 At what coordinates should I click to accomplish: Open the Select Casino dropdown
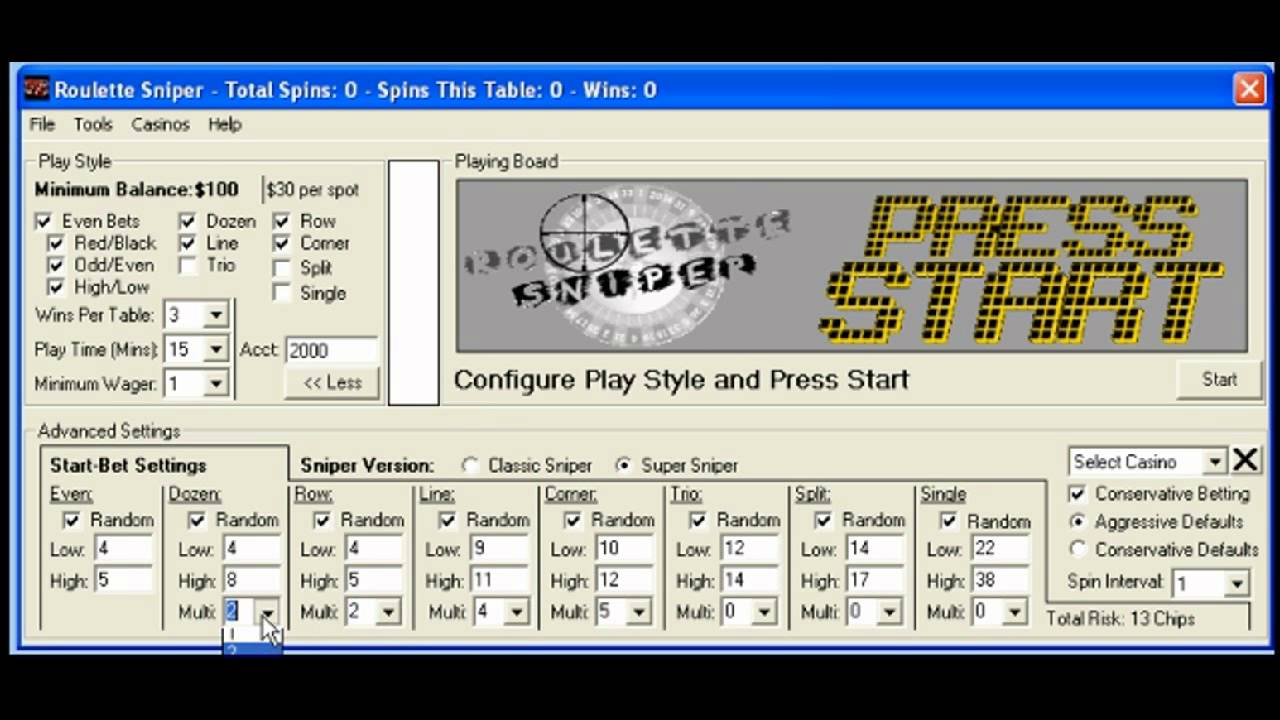click(1214, 462)
